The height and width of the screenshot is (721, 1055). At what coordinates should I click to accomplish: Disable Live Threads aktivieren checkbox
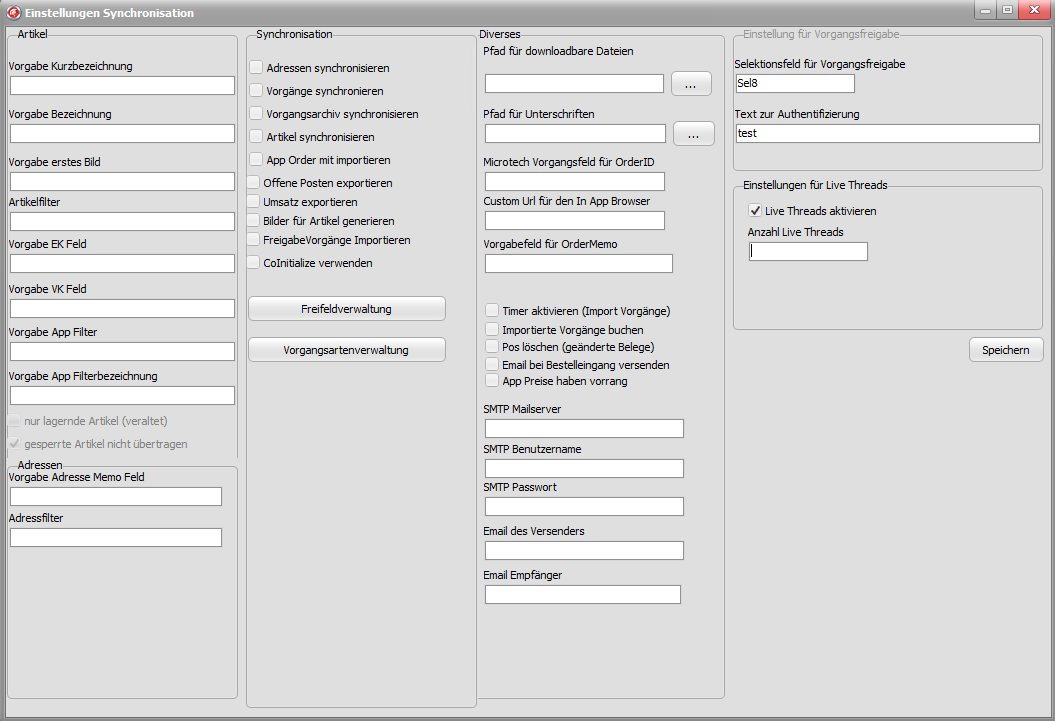tap(755, 211)
